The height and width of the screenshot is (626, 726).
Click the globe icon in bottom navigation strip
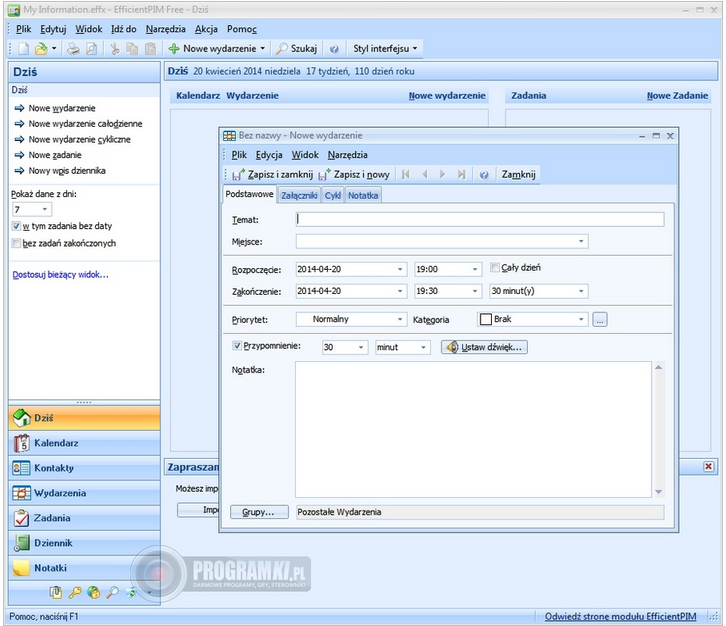[x=94, y=592]
